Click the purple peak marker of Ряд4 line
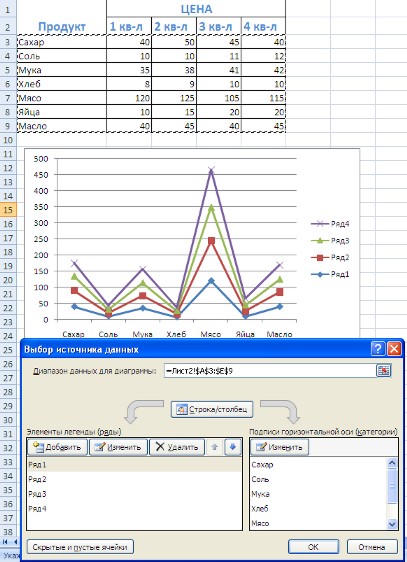 point(211,170)
